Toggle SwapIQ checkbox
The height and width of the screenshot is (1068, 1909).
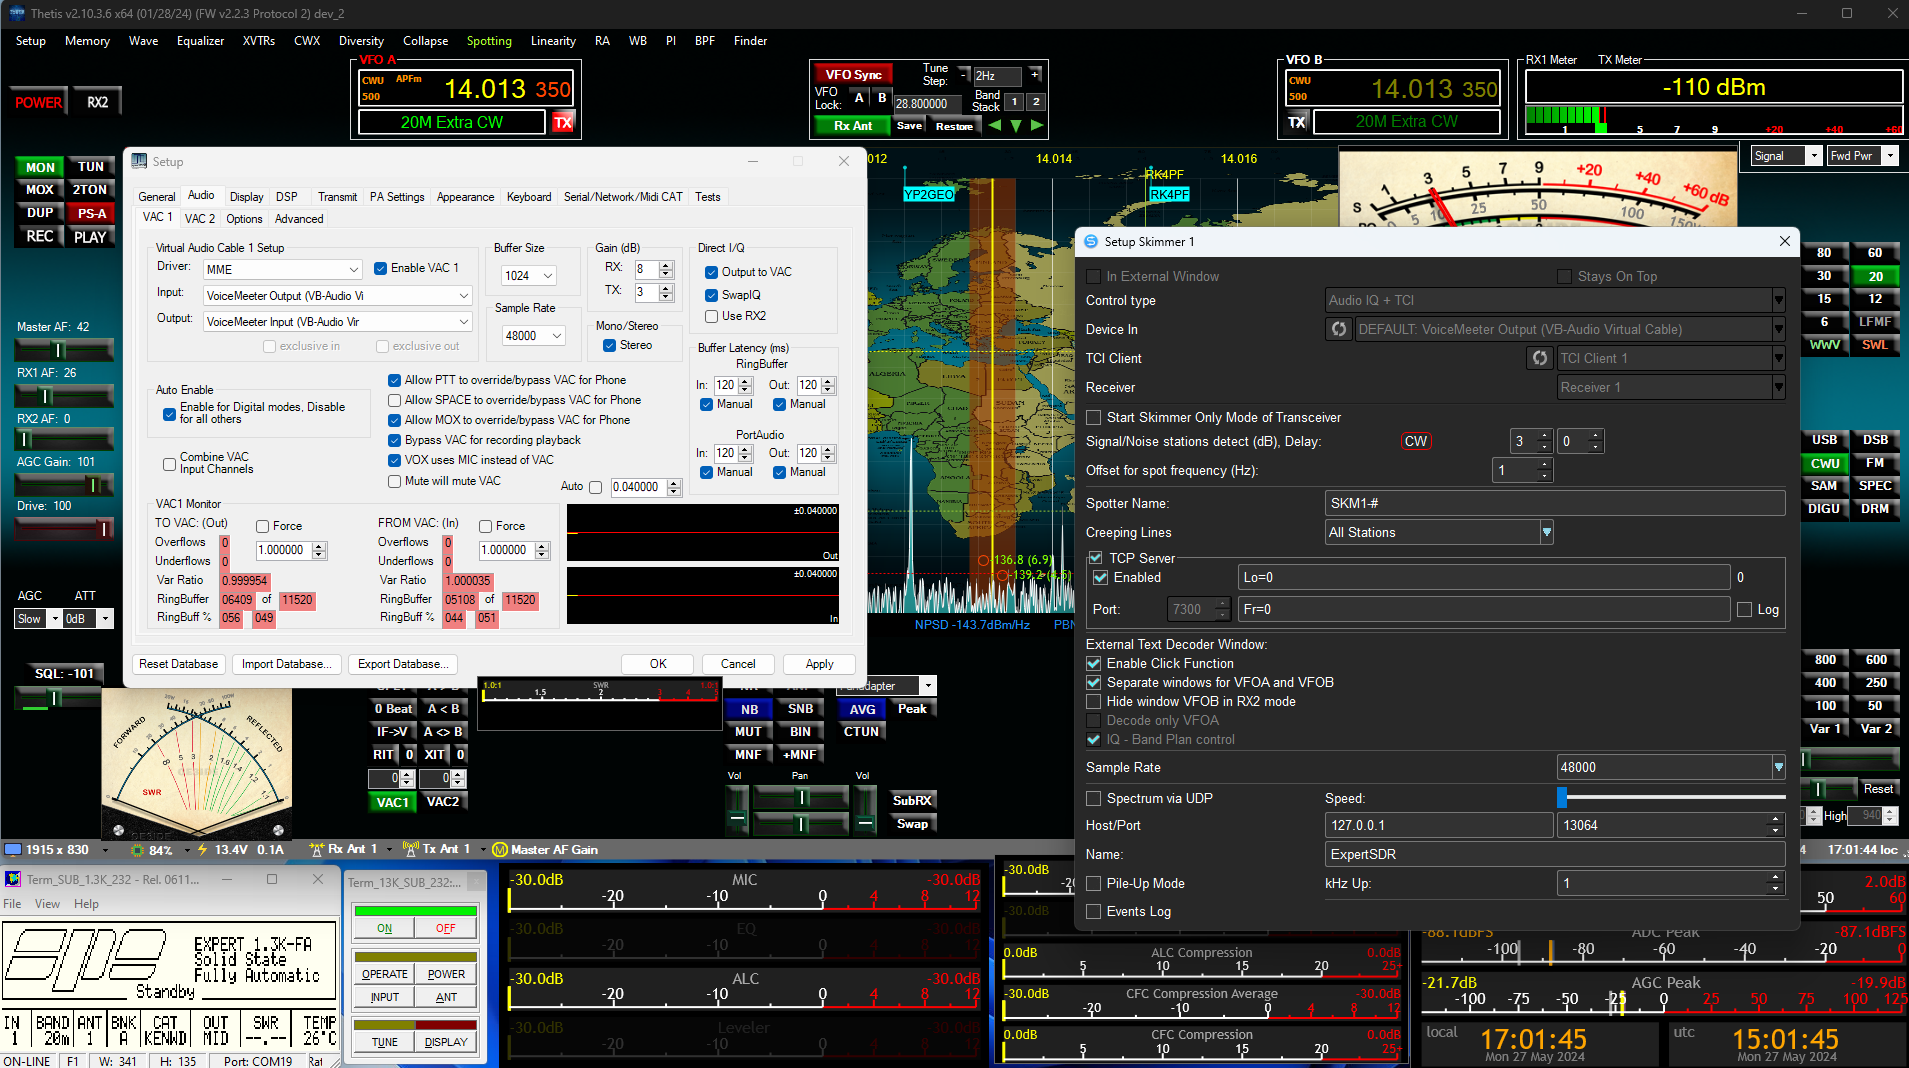tap(711, 295)
